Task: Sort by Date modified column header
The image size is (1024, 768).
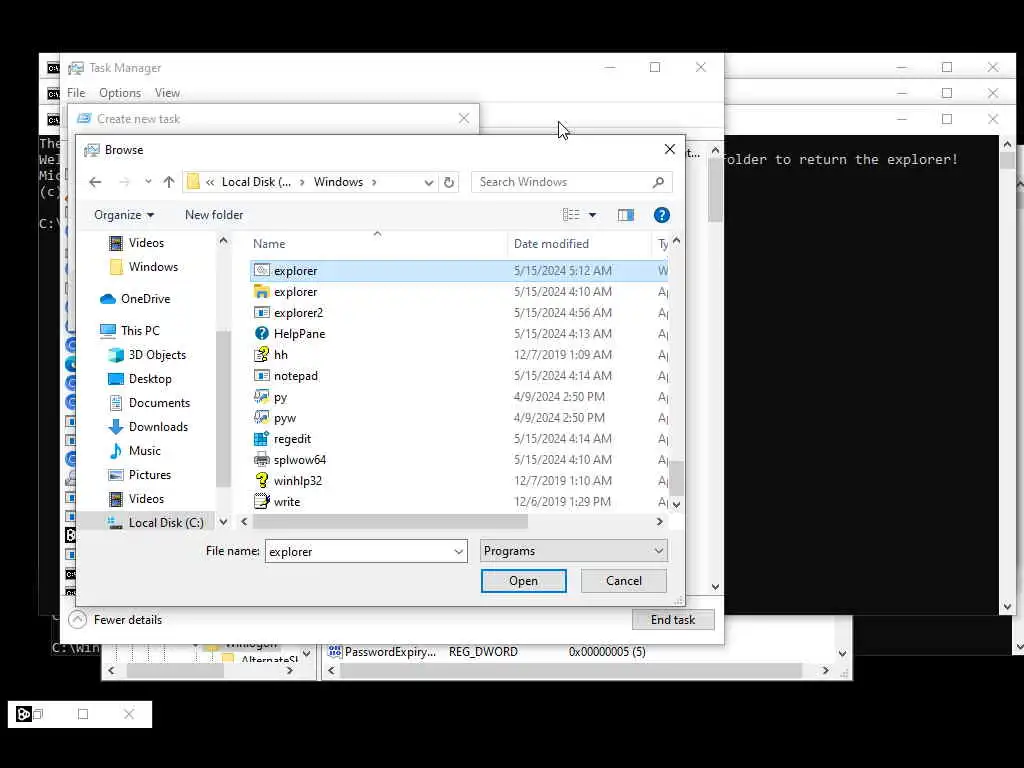Action: click(x=551, y=244)
